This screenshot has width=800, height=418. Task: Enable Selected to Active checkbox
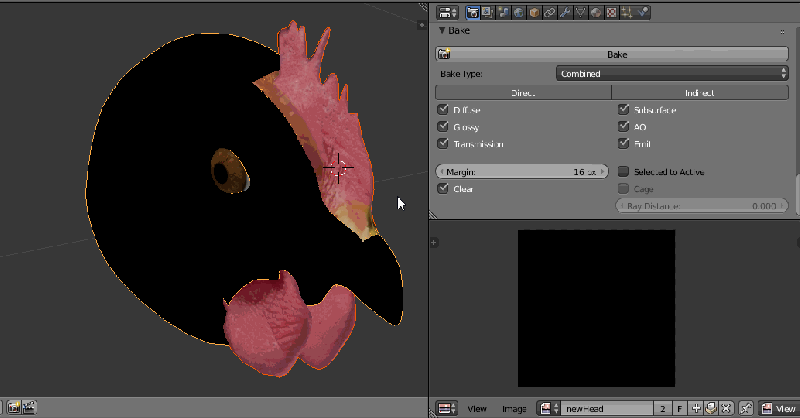[623, 171]
